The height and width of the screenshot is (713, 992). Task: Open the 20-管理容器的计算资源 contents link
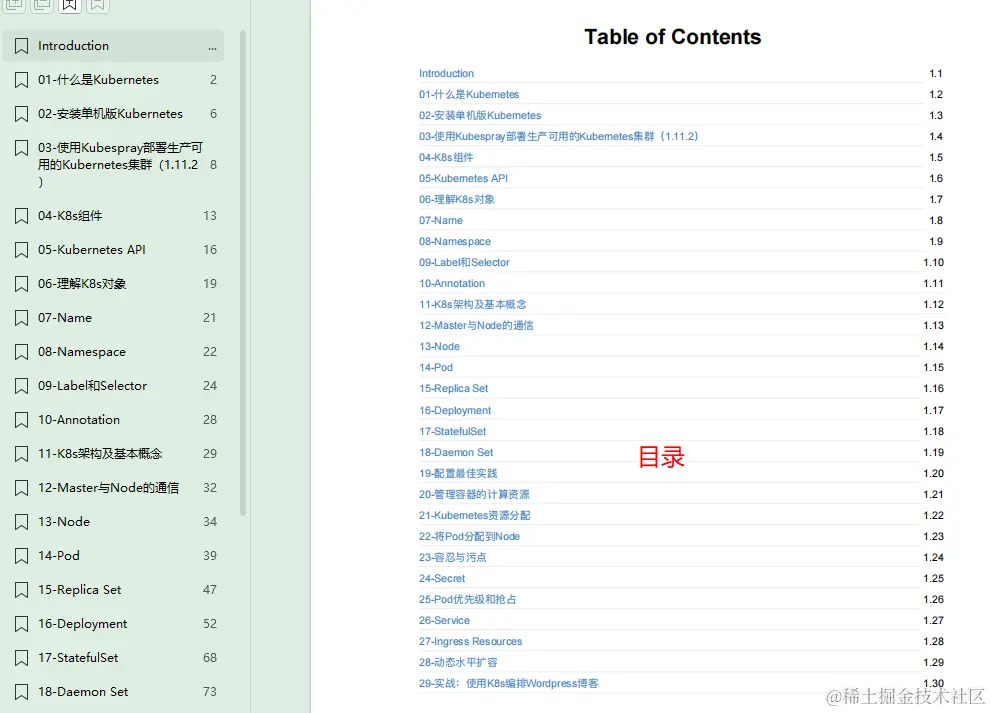pyautogui.click(x=474, y=494)
